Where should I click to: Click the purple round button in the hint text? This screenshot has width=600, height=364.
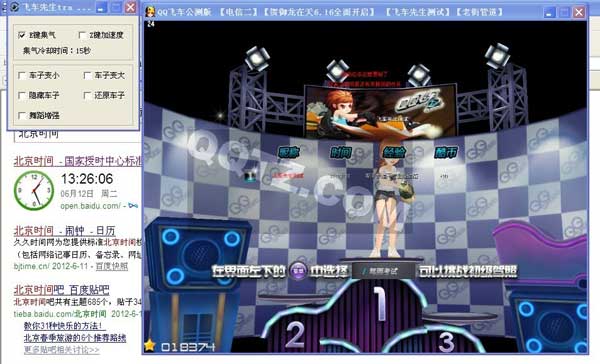tap(298, 271)
